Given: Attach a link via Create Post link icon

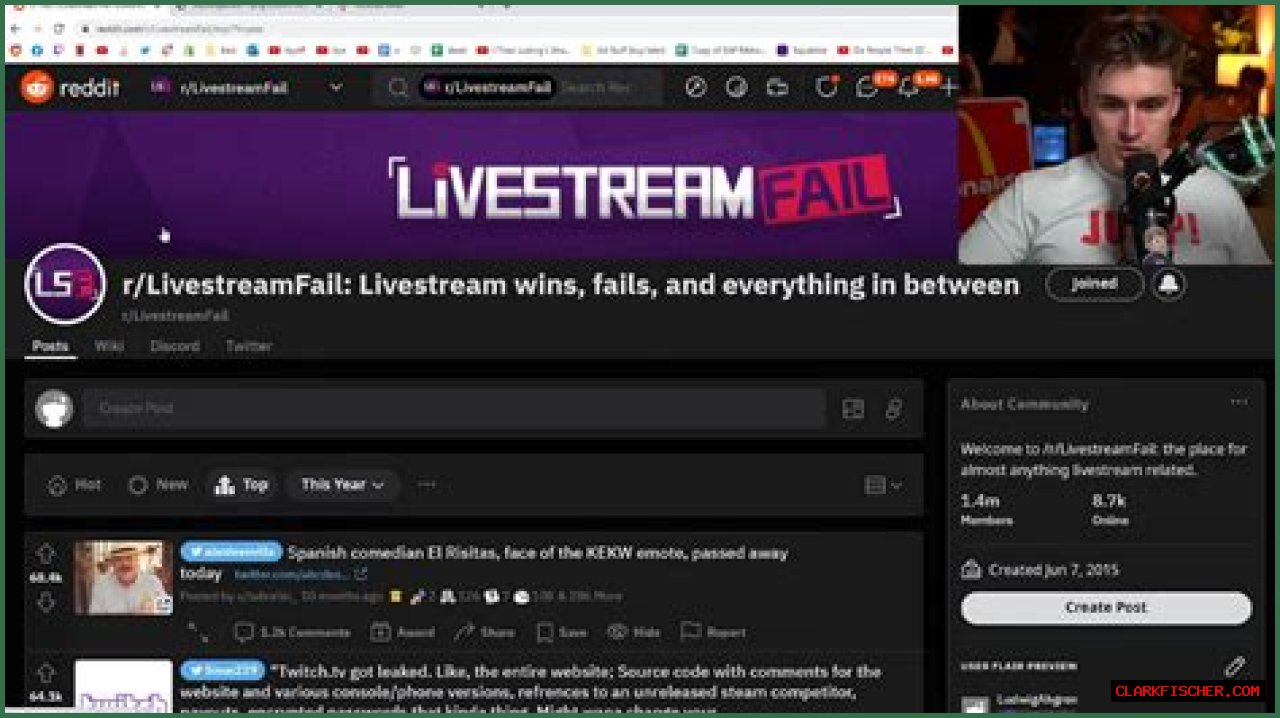Looking at the screenshot, I should (894, 408).
